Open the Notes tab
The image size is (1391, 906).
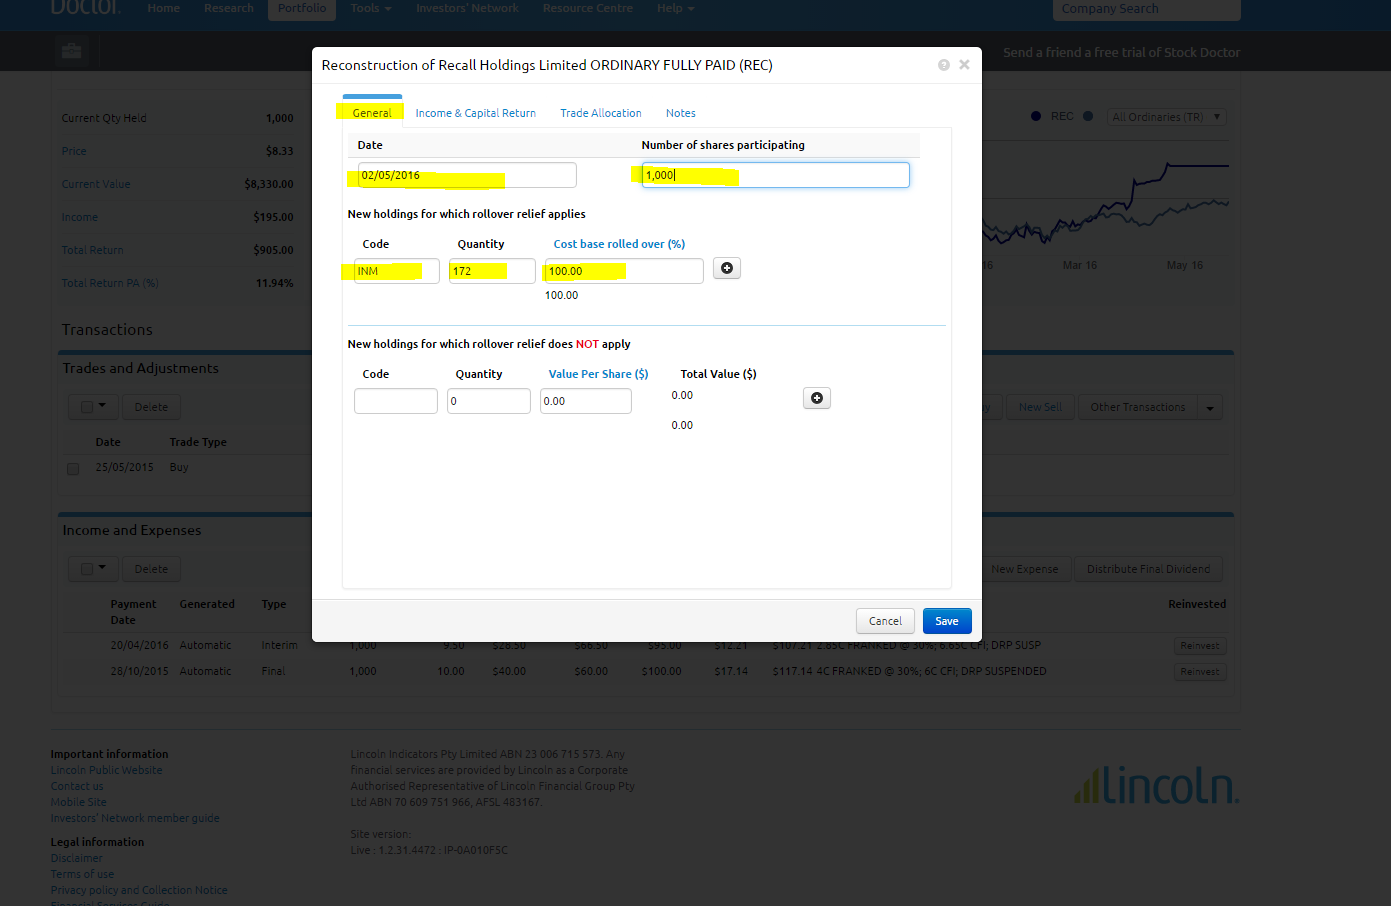point(681,113)
